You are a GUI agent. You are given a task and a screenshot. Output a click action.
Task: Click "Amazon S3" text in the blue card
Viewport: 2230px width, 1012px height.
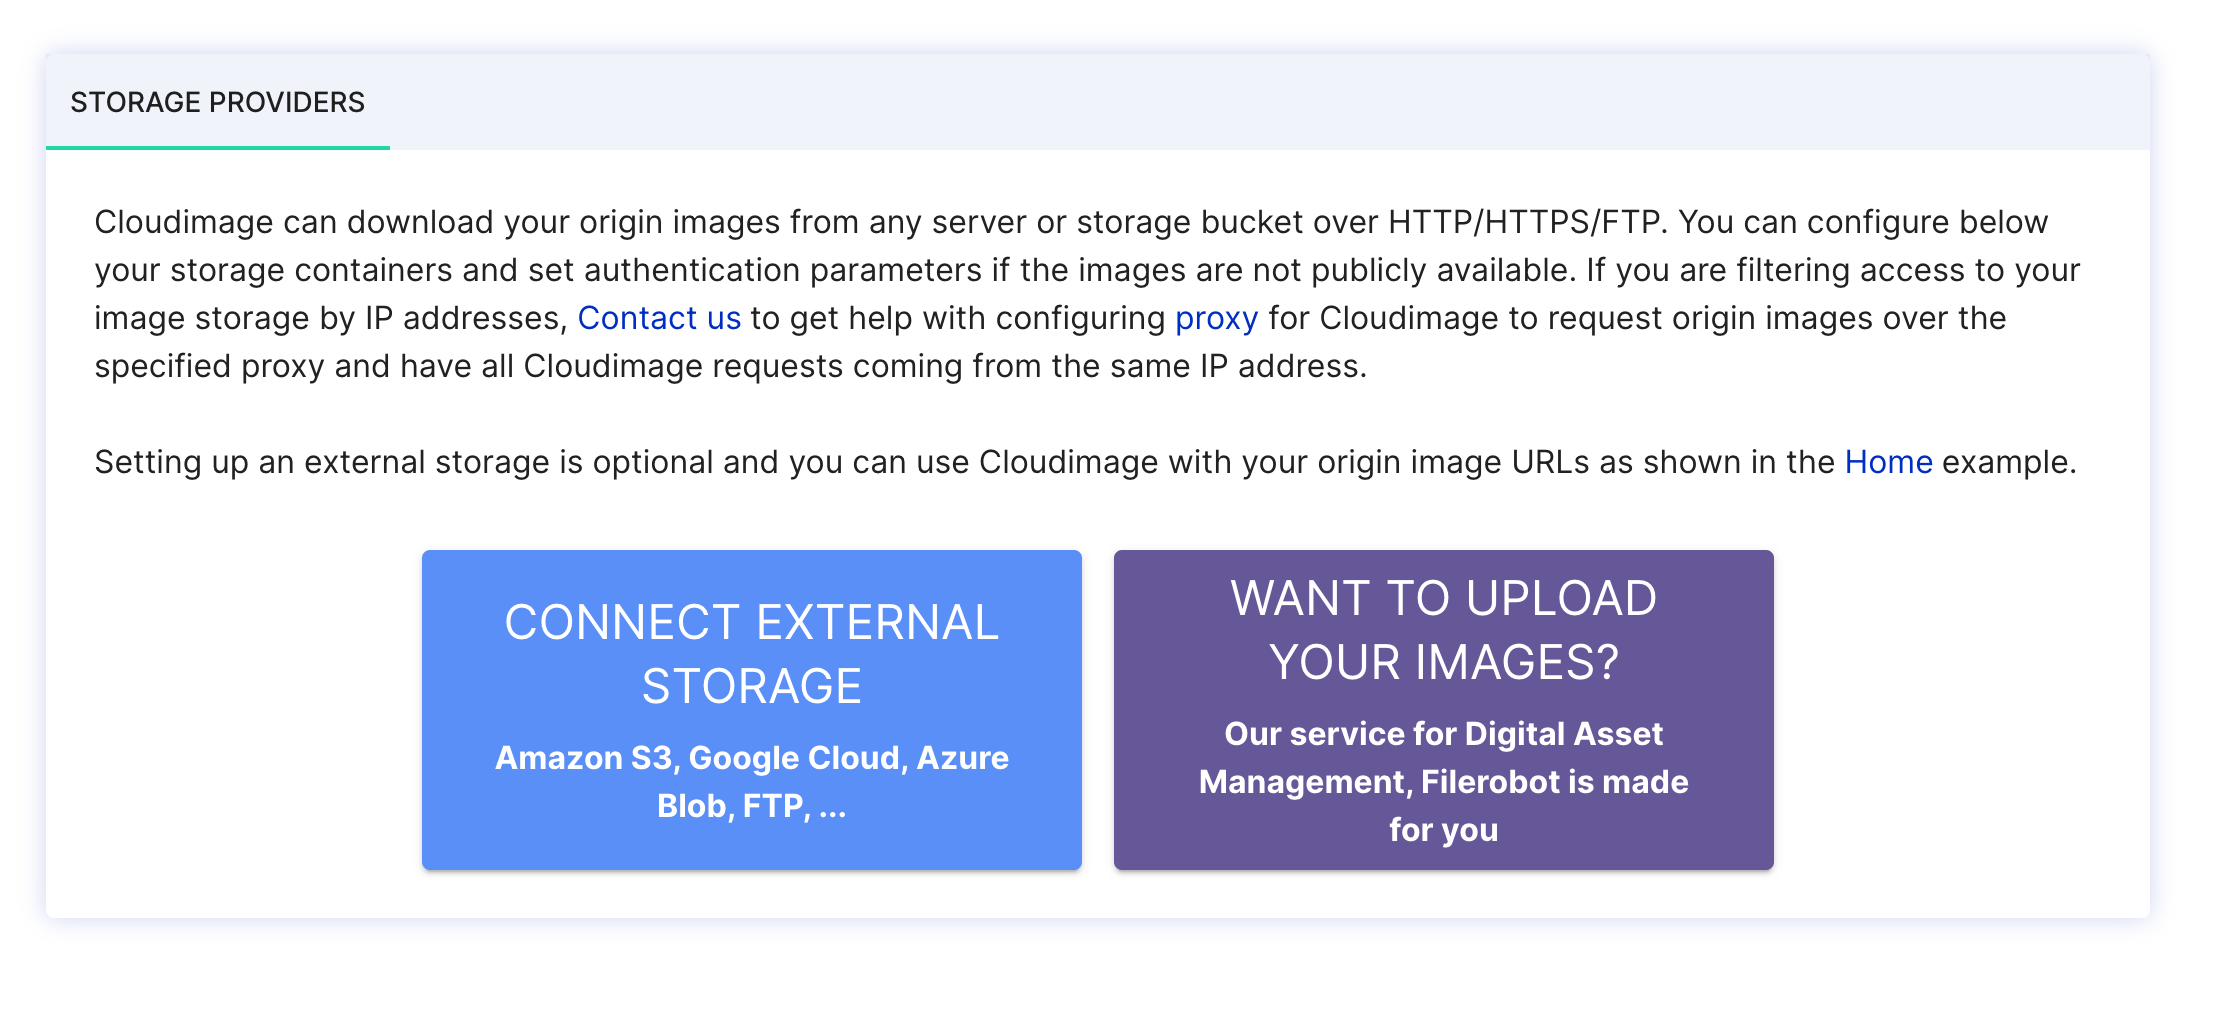[583, 758]
